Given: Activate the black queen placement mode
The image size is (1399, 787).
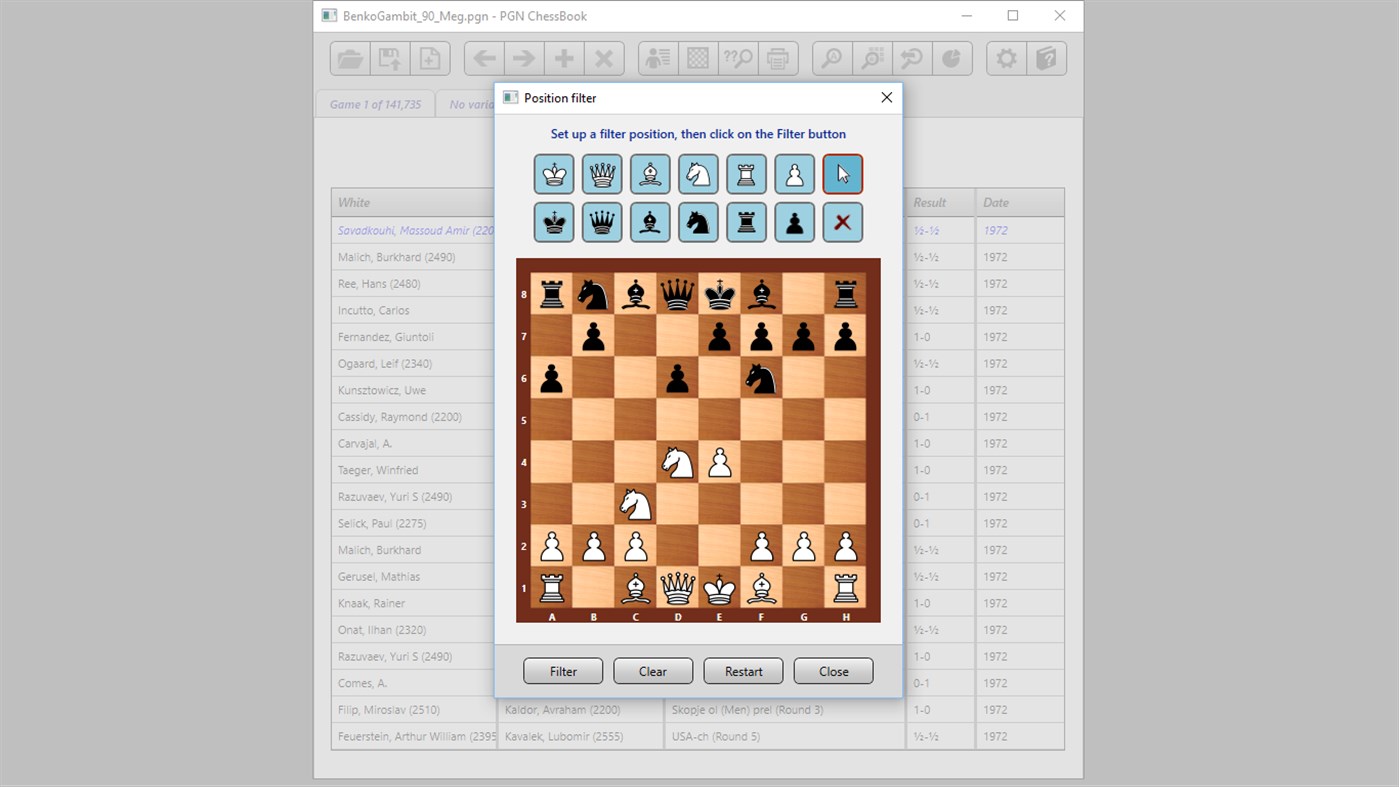Looking at the screenshot, I should [x=602, y=222].
